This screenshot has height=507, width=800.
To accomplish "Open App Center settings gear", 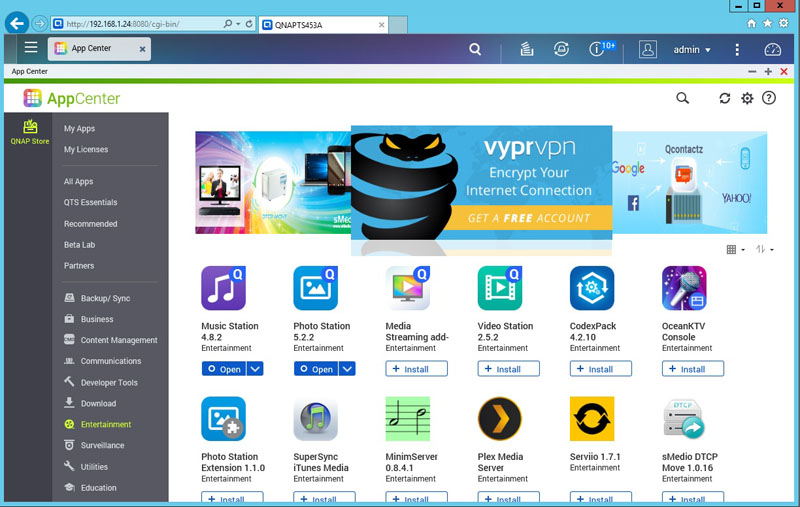I will pyautogui.click(x=747, y=98).
